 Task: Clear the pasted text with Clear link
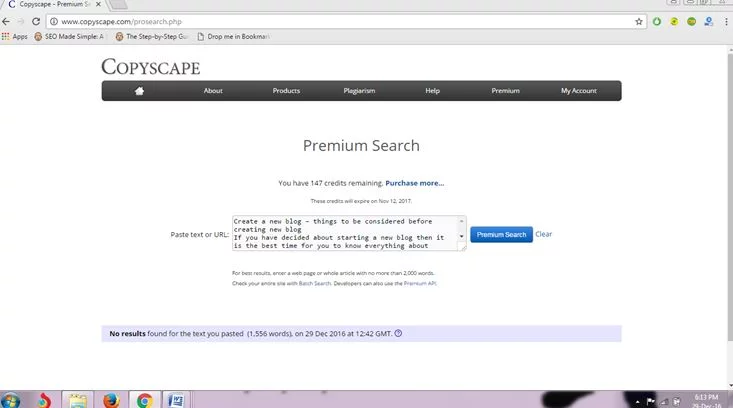[x=543, y=234]
